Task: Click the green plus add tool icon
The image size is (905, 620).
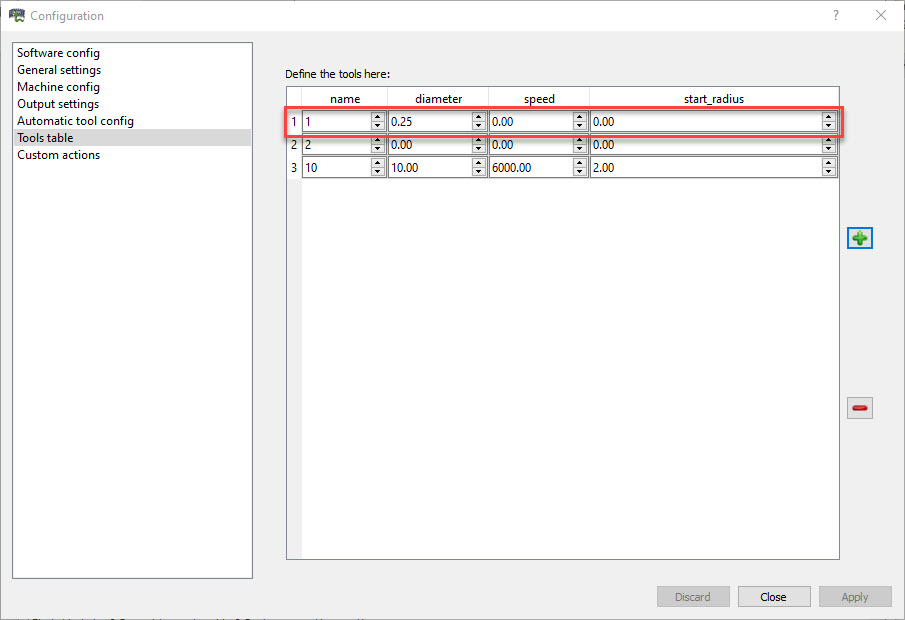Action: tap(859, 238)
